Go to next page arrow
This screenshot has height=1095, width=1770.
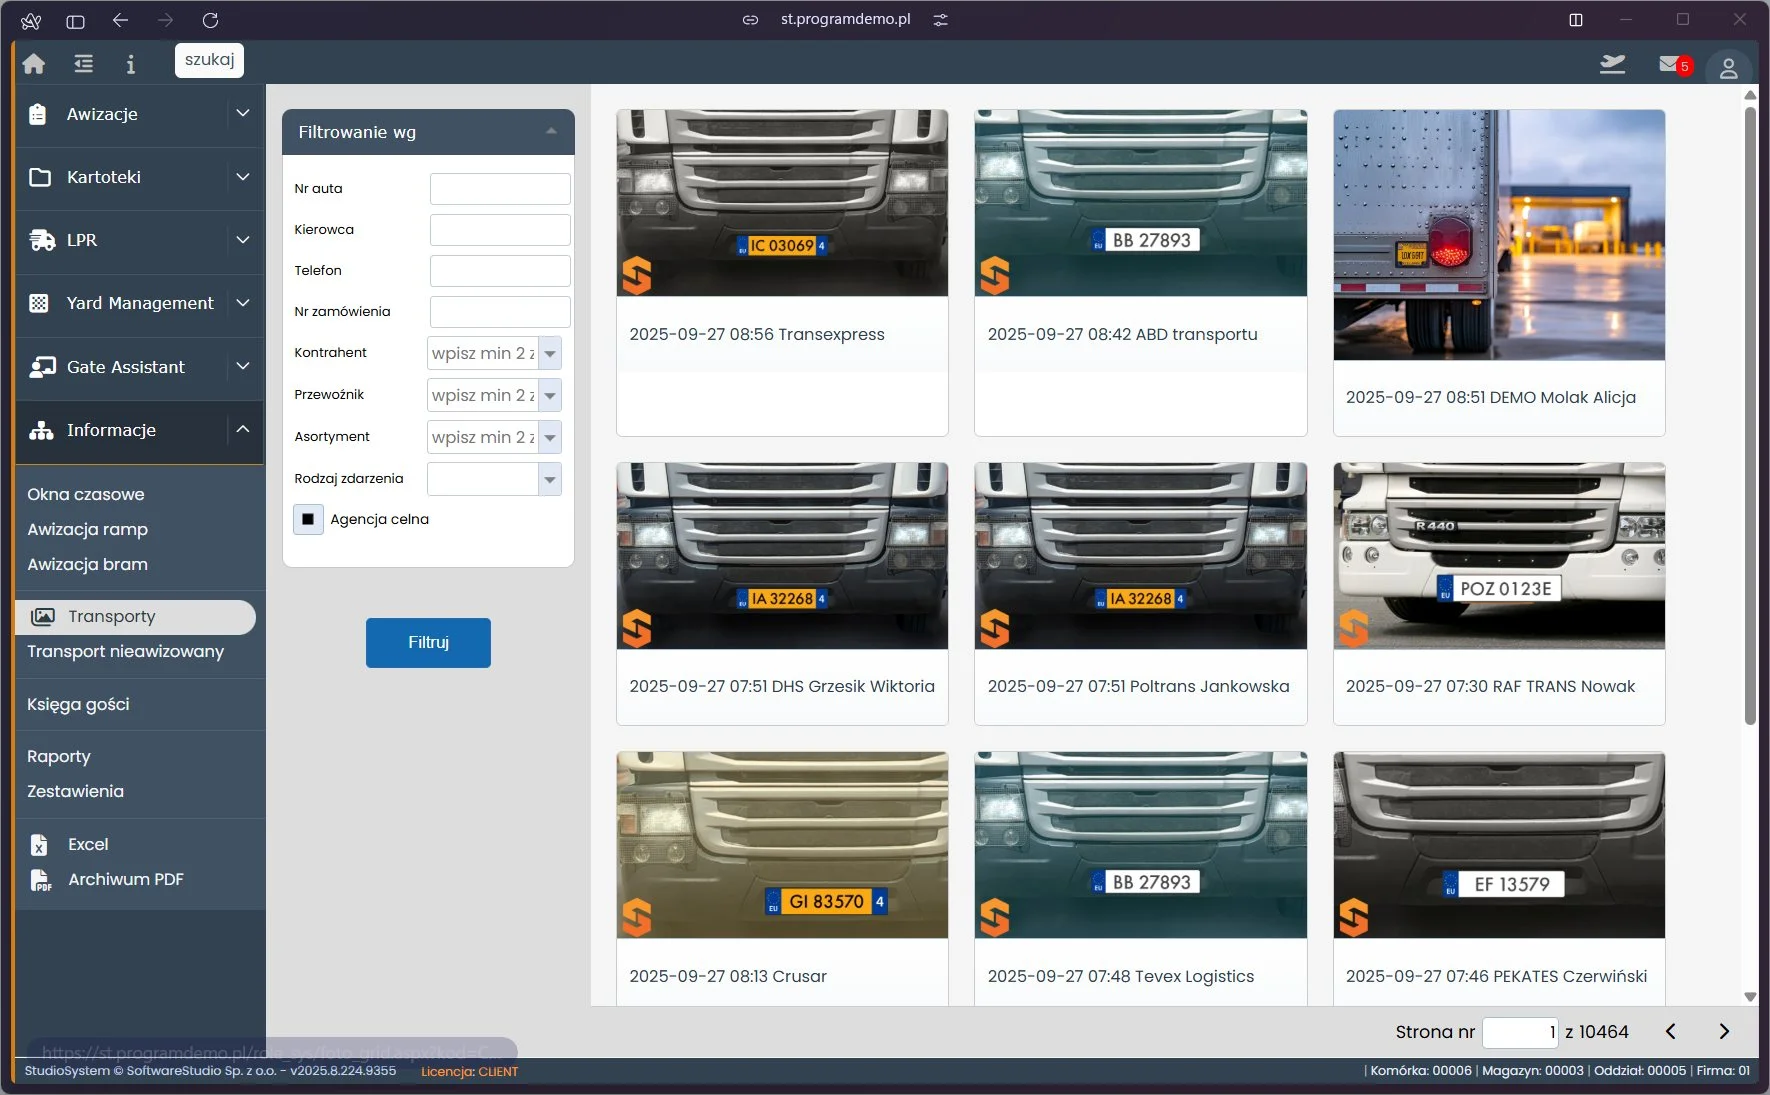pyautogui.click(x=1724, y=1031)
